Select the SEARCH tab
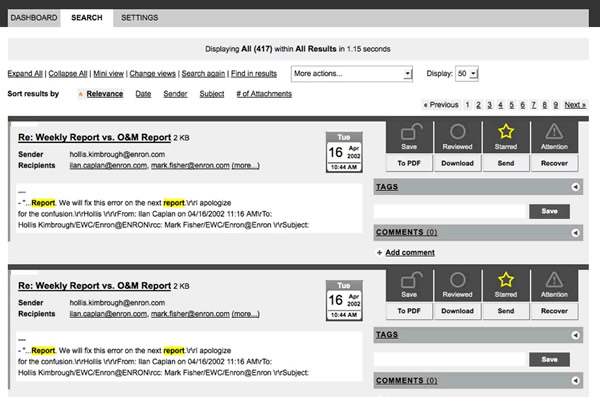 click(87, 18)
